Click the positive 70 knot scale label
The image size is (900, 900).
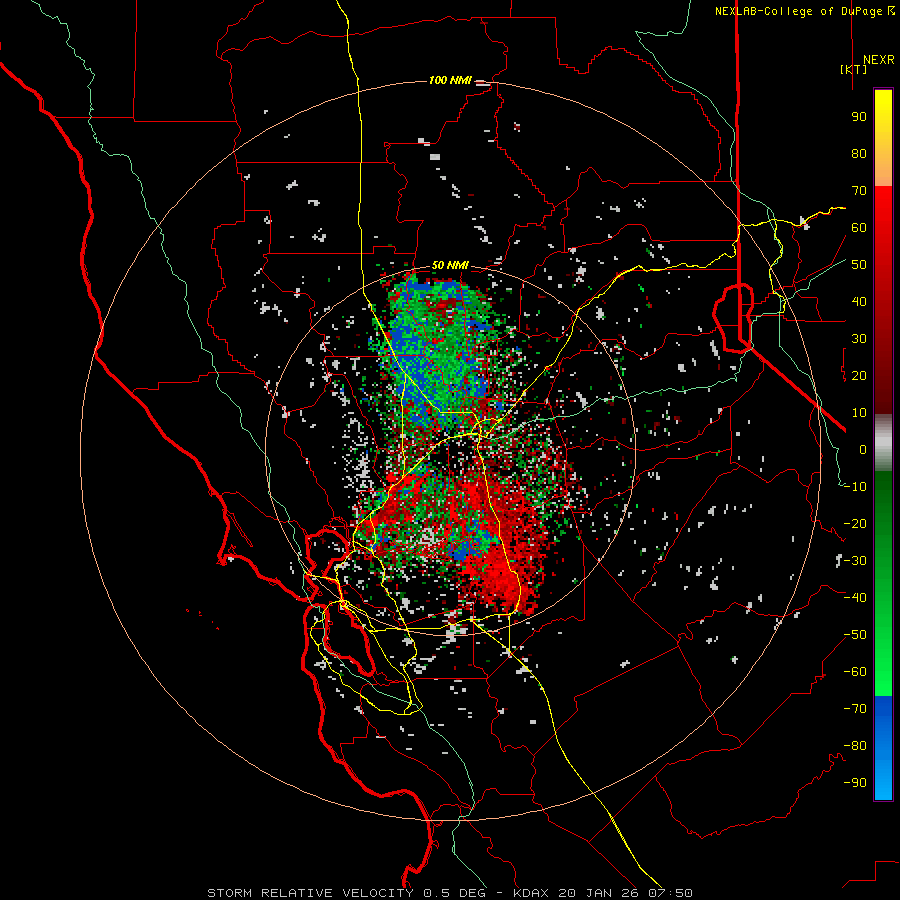pyautogui.click(x=859, y=191)
